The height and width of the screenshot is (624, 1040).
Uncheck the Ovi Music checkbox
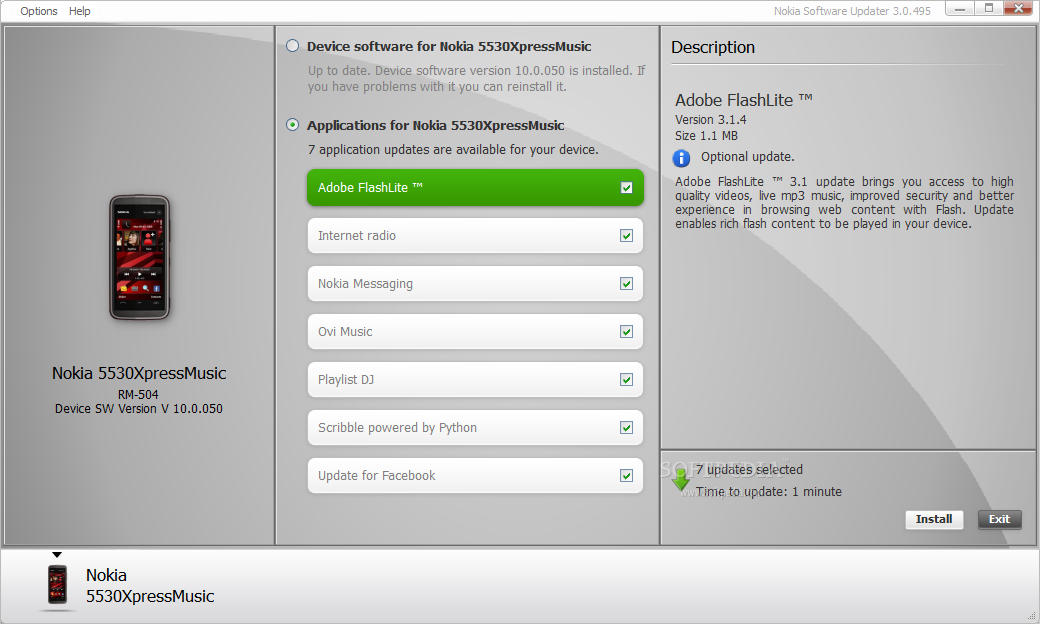tap(626, 332)
